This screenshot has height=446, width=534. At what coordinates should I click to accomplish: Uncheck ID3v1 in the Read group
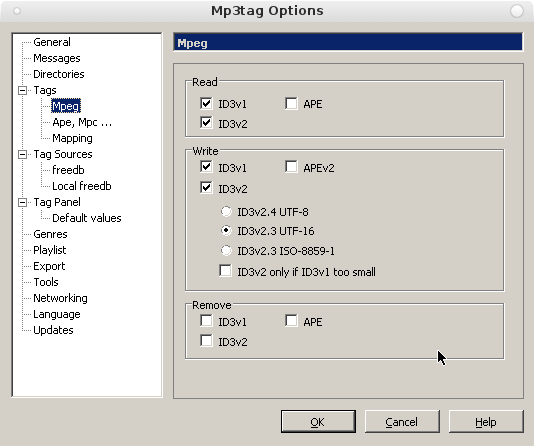(x=206, y=103)
